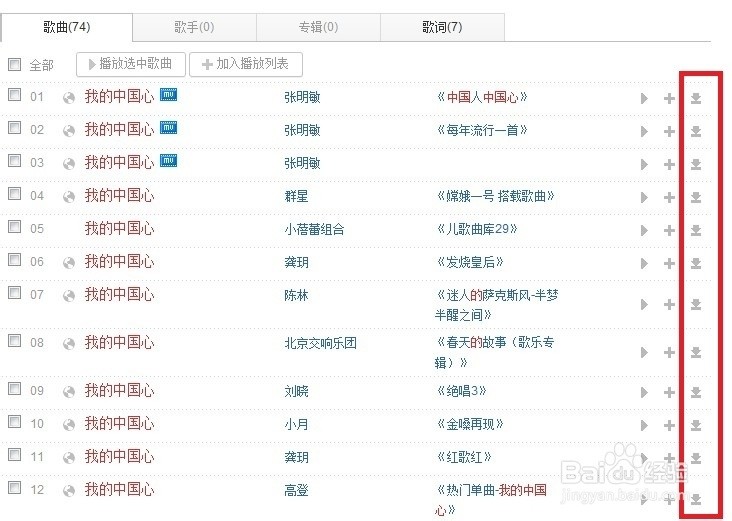
Task: Open MV icon for song 03
Action: [x=169, y=161]
